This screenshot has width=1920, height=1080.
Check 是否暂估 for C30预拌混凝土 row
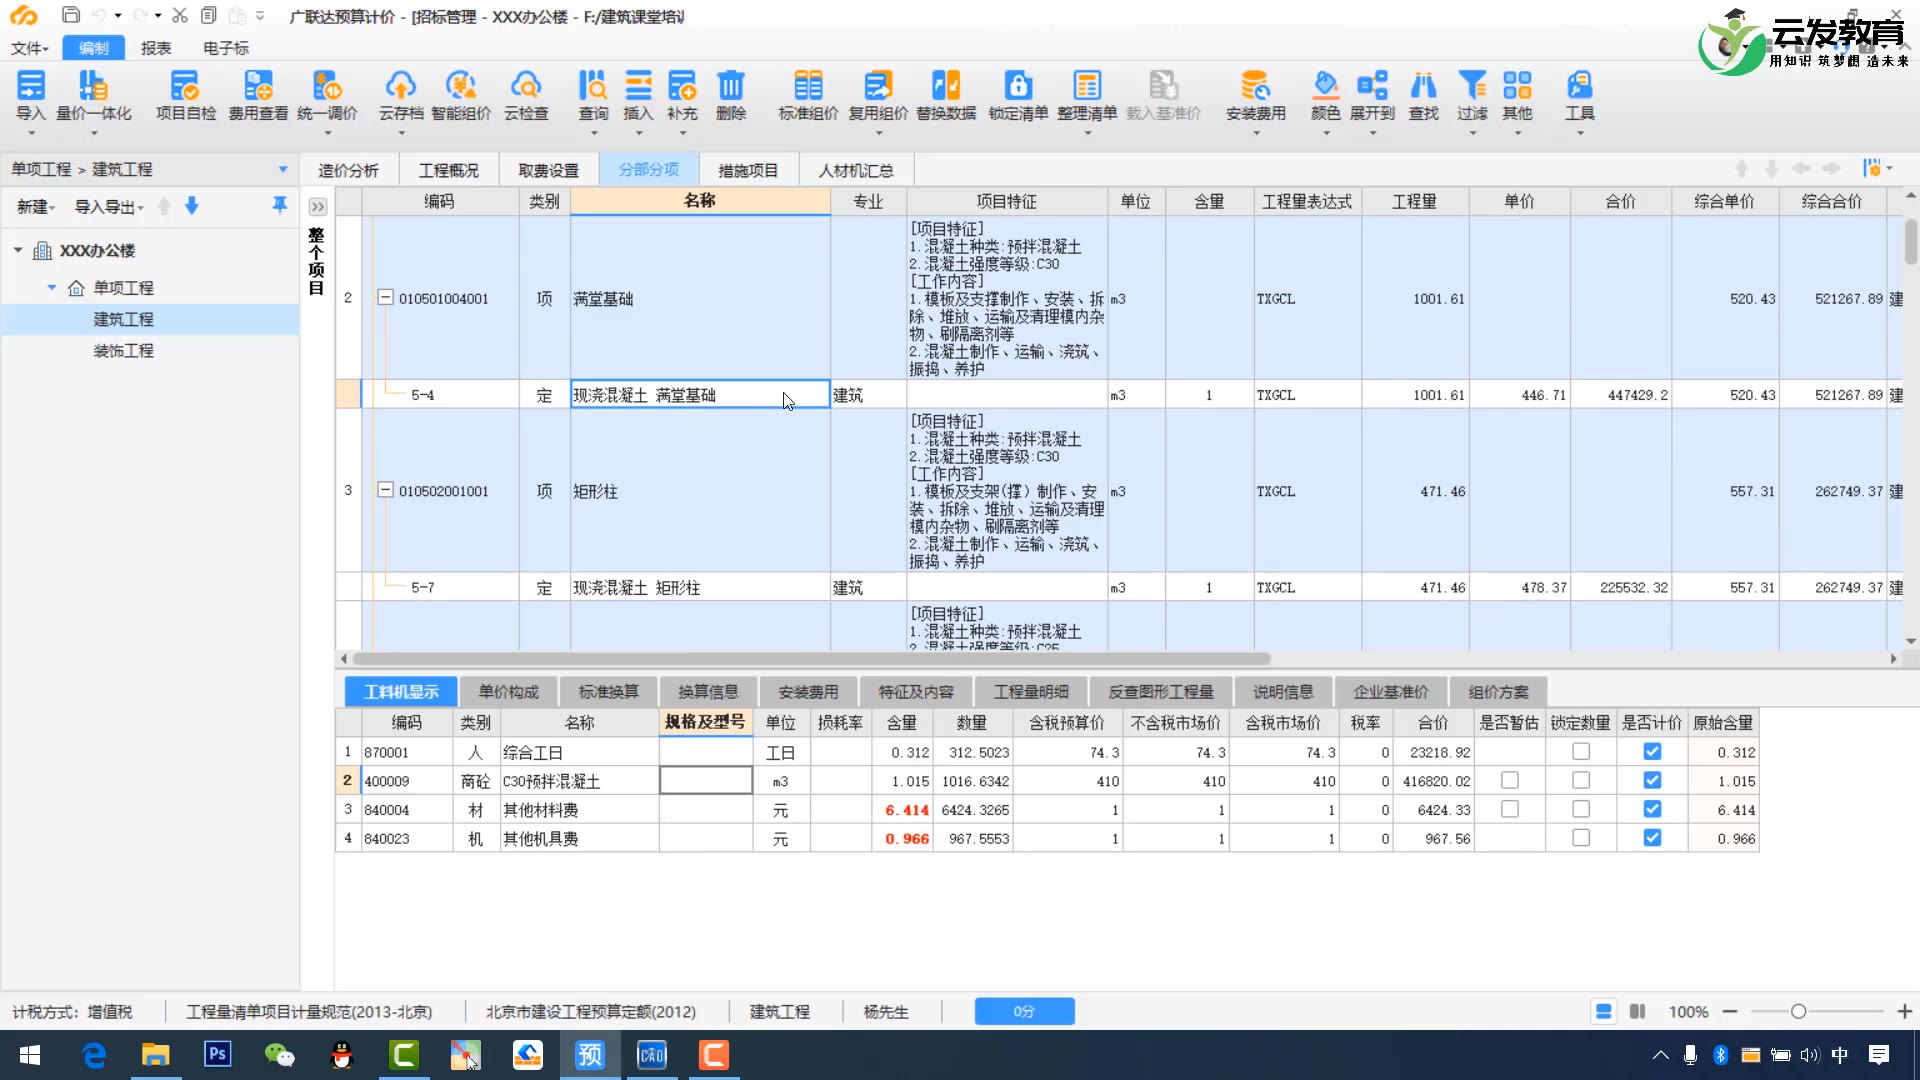pos(1510,780)
